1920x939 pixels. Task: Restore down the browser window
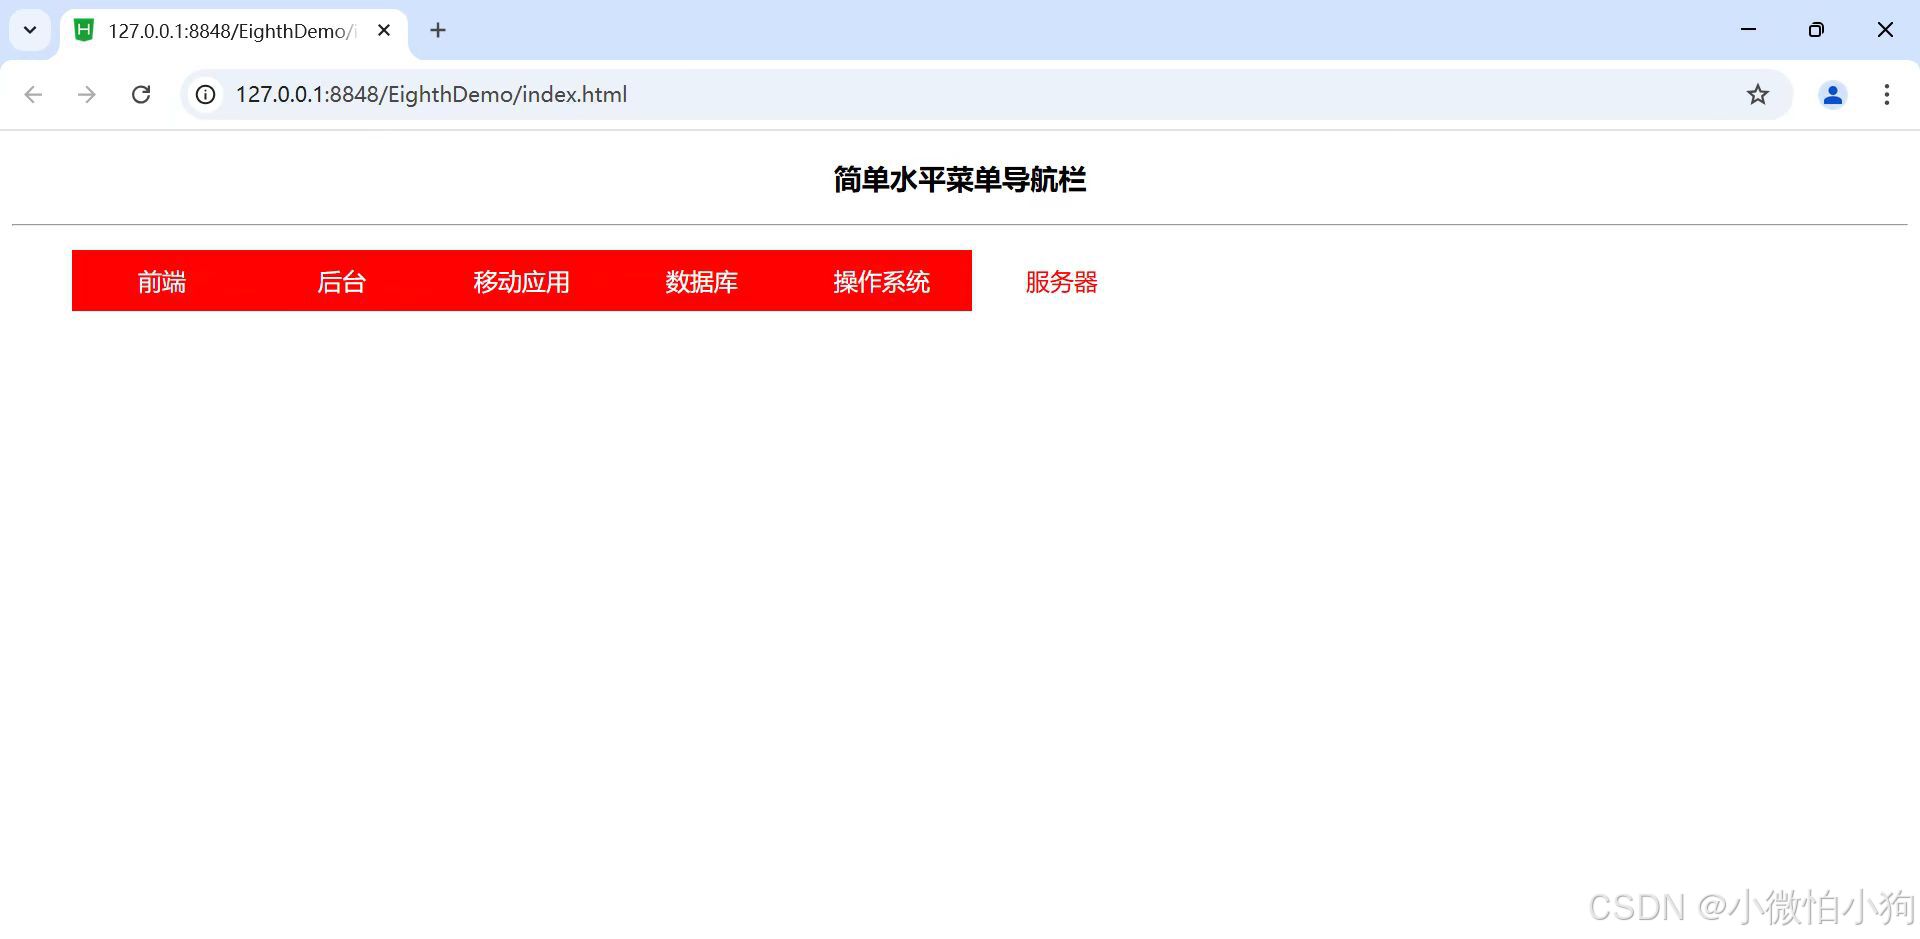coord(1816,30)
